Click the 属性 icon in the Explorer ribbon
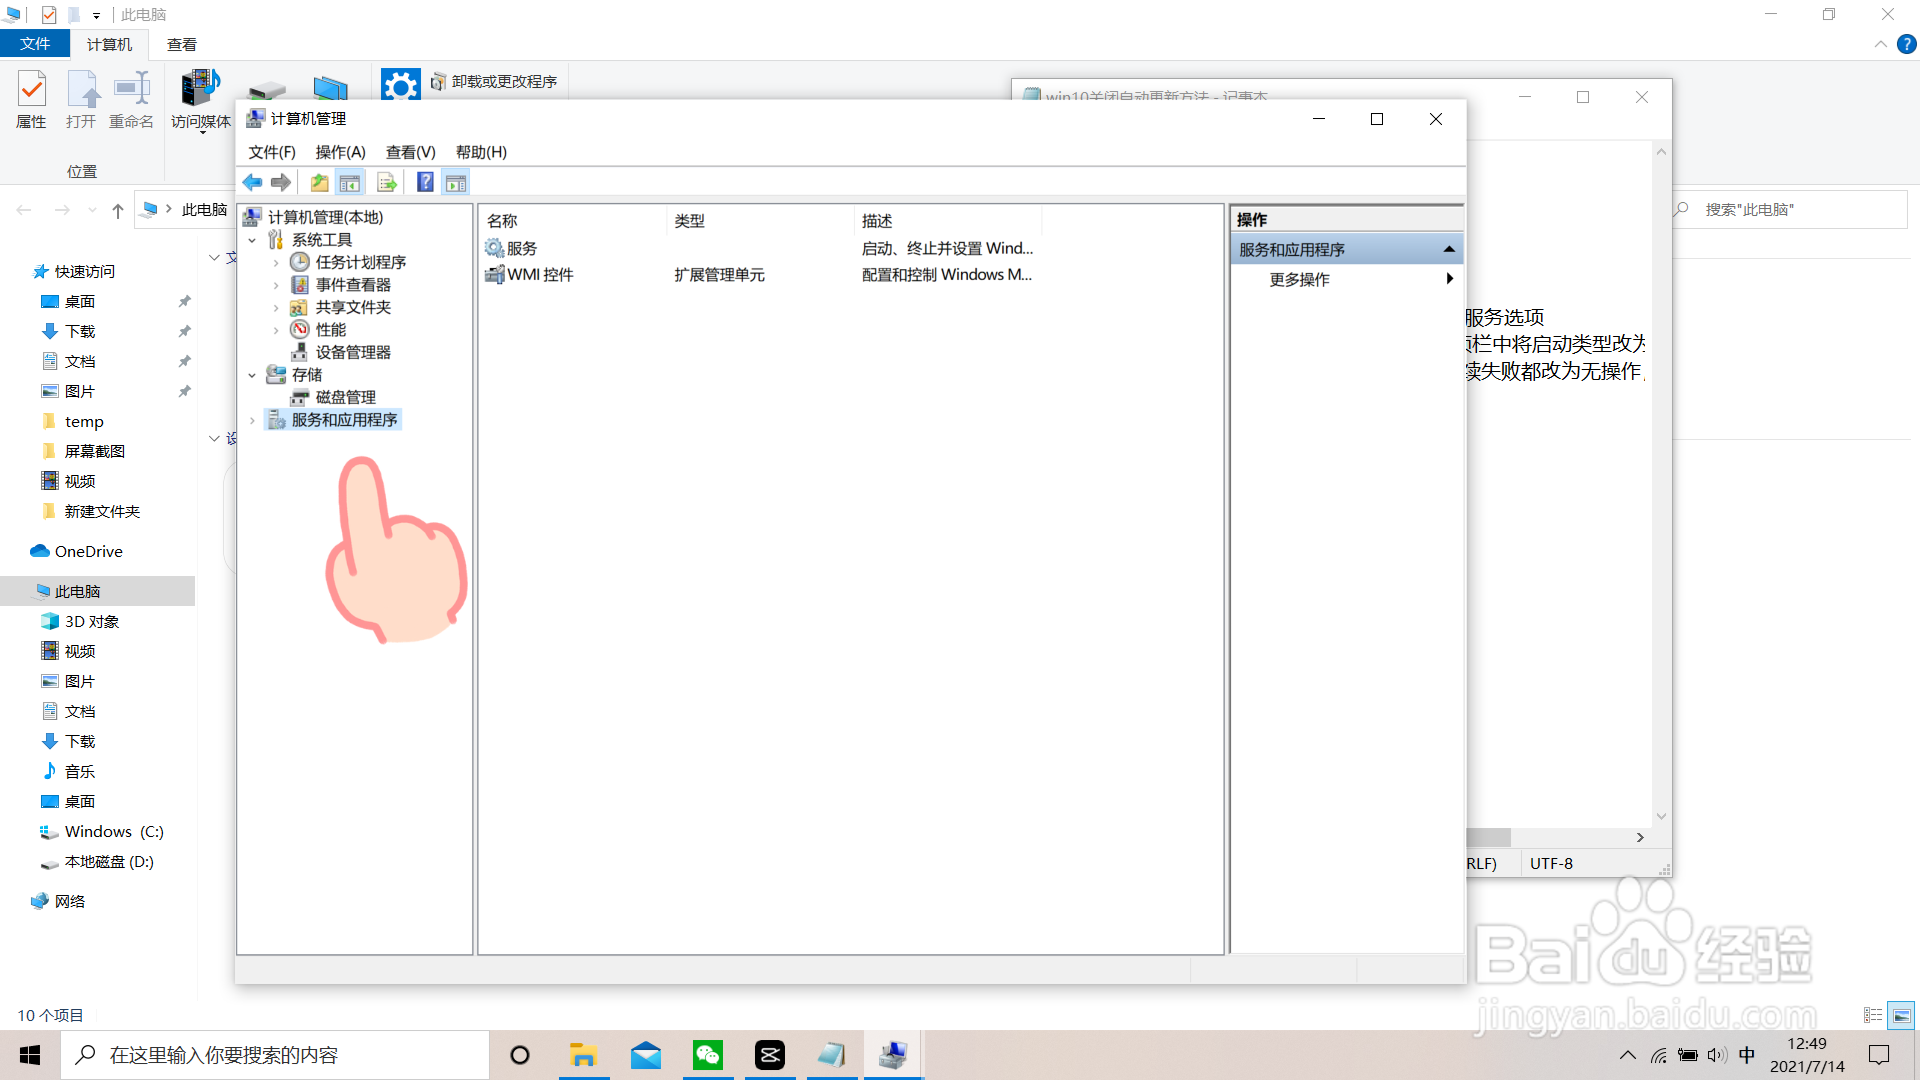The width and height of the screenshot is (1920, 1080). point(31,100)
